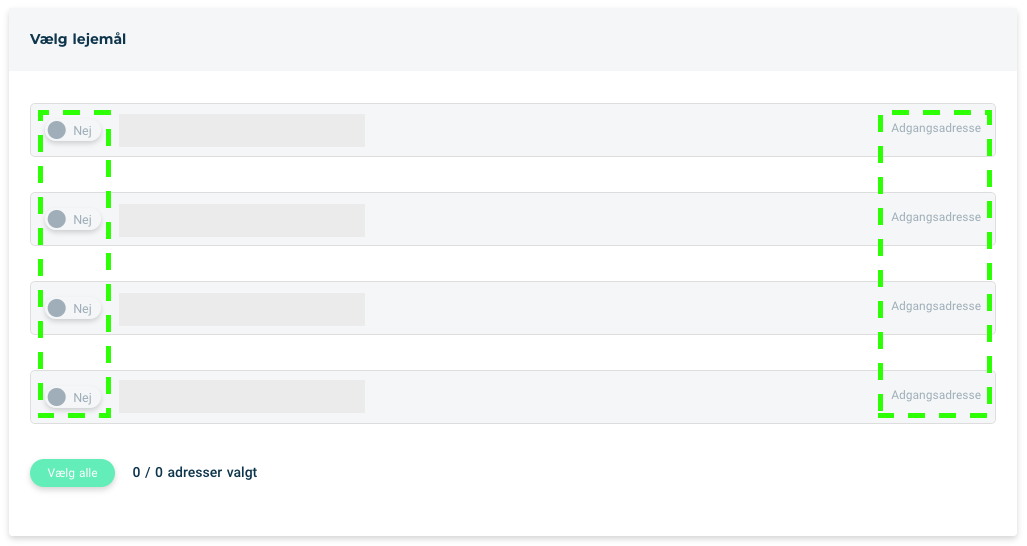Click the second row's Adgangsadresse label
The height and width of the screenshot is (546, 1027).
(936, 217)
